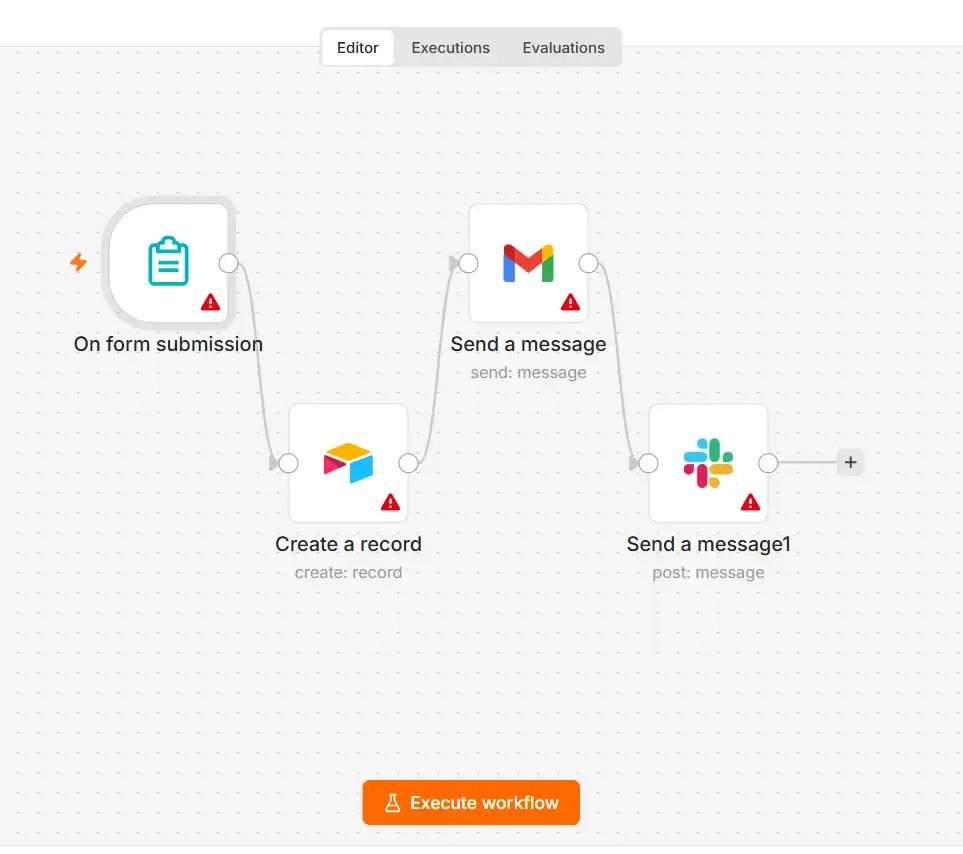Switch to the Editor tab
Image resolution: width=963 pixels, height=854 pixels.
tap(357, 47)
